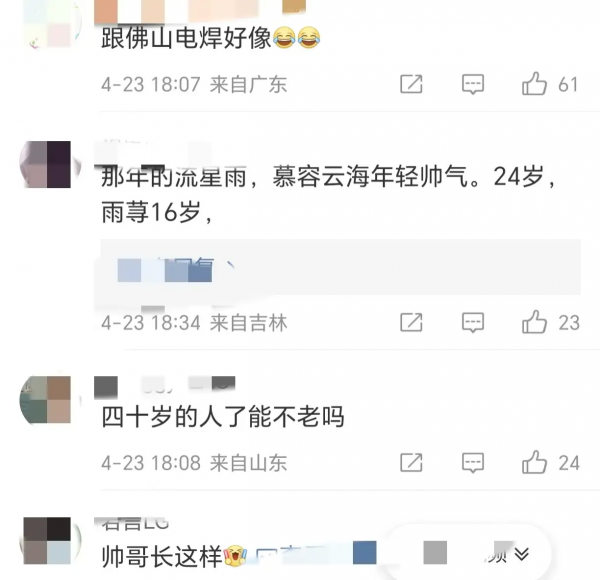Reply to the comment from 山东
The image size is (600, 580).
click(x=473, y=463)
